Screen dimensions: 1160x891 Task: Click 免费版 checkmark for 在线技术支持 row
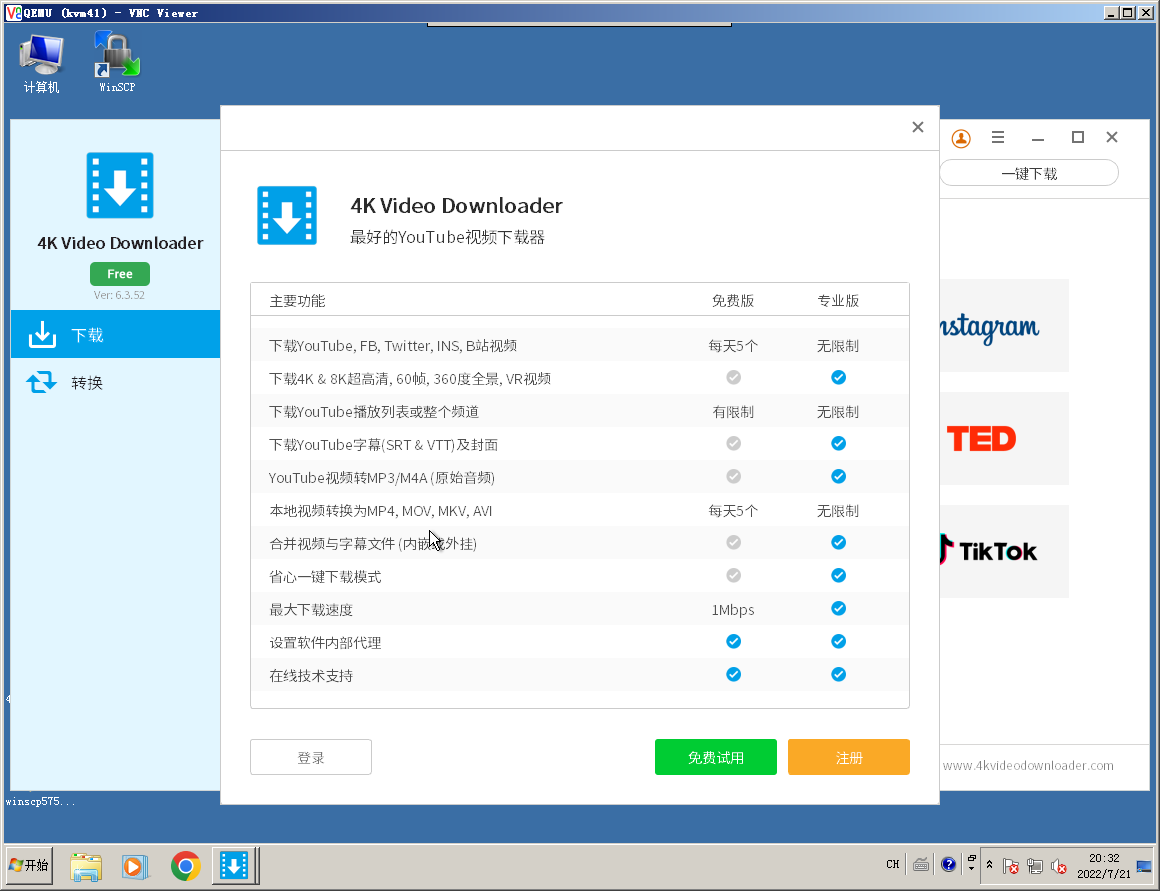pos(733,674)
